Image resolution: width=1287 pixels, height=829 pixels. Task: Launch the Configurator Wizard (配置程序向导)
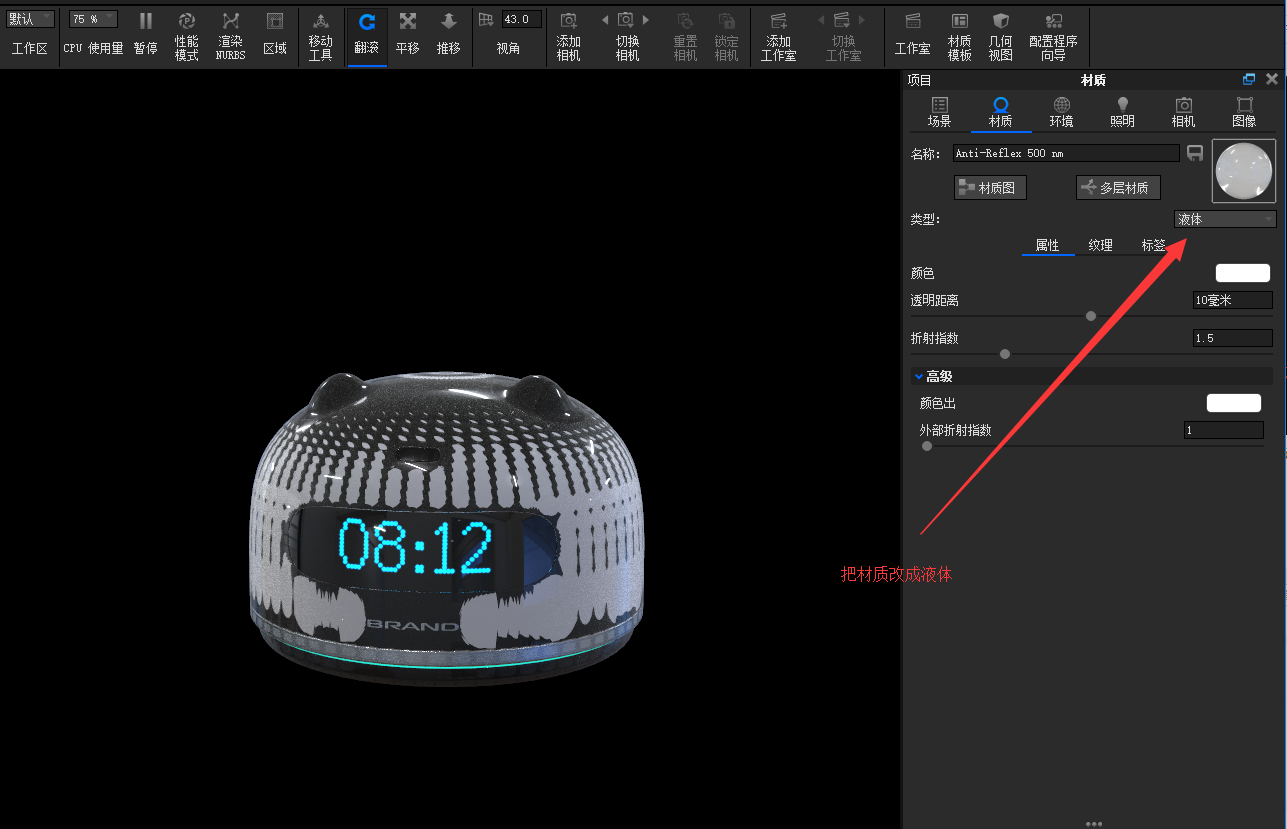pyautogui.click(x=1053, y=36)
